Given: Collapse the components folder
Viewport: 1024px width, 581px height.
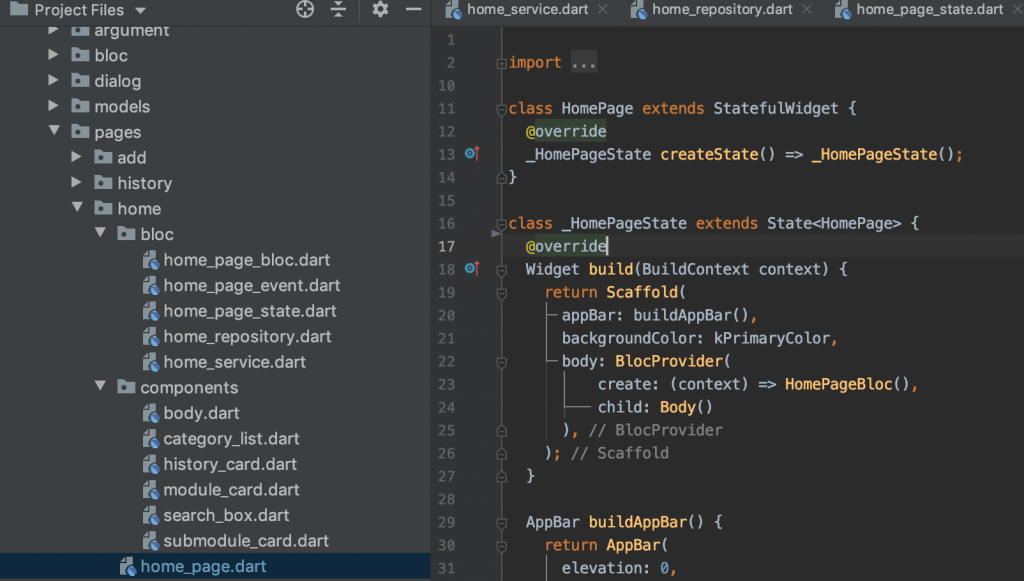Looking at the screenshot, I should 99,387.
